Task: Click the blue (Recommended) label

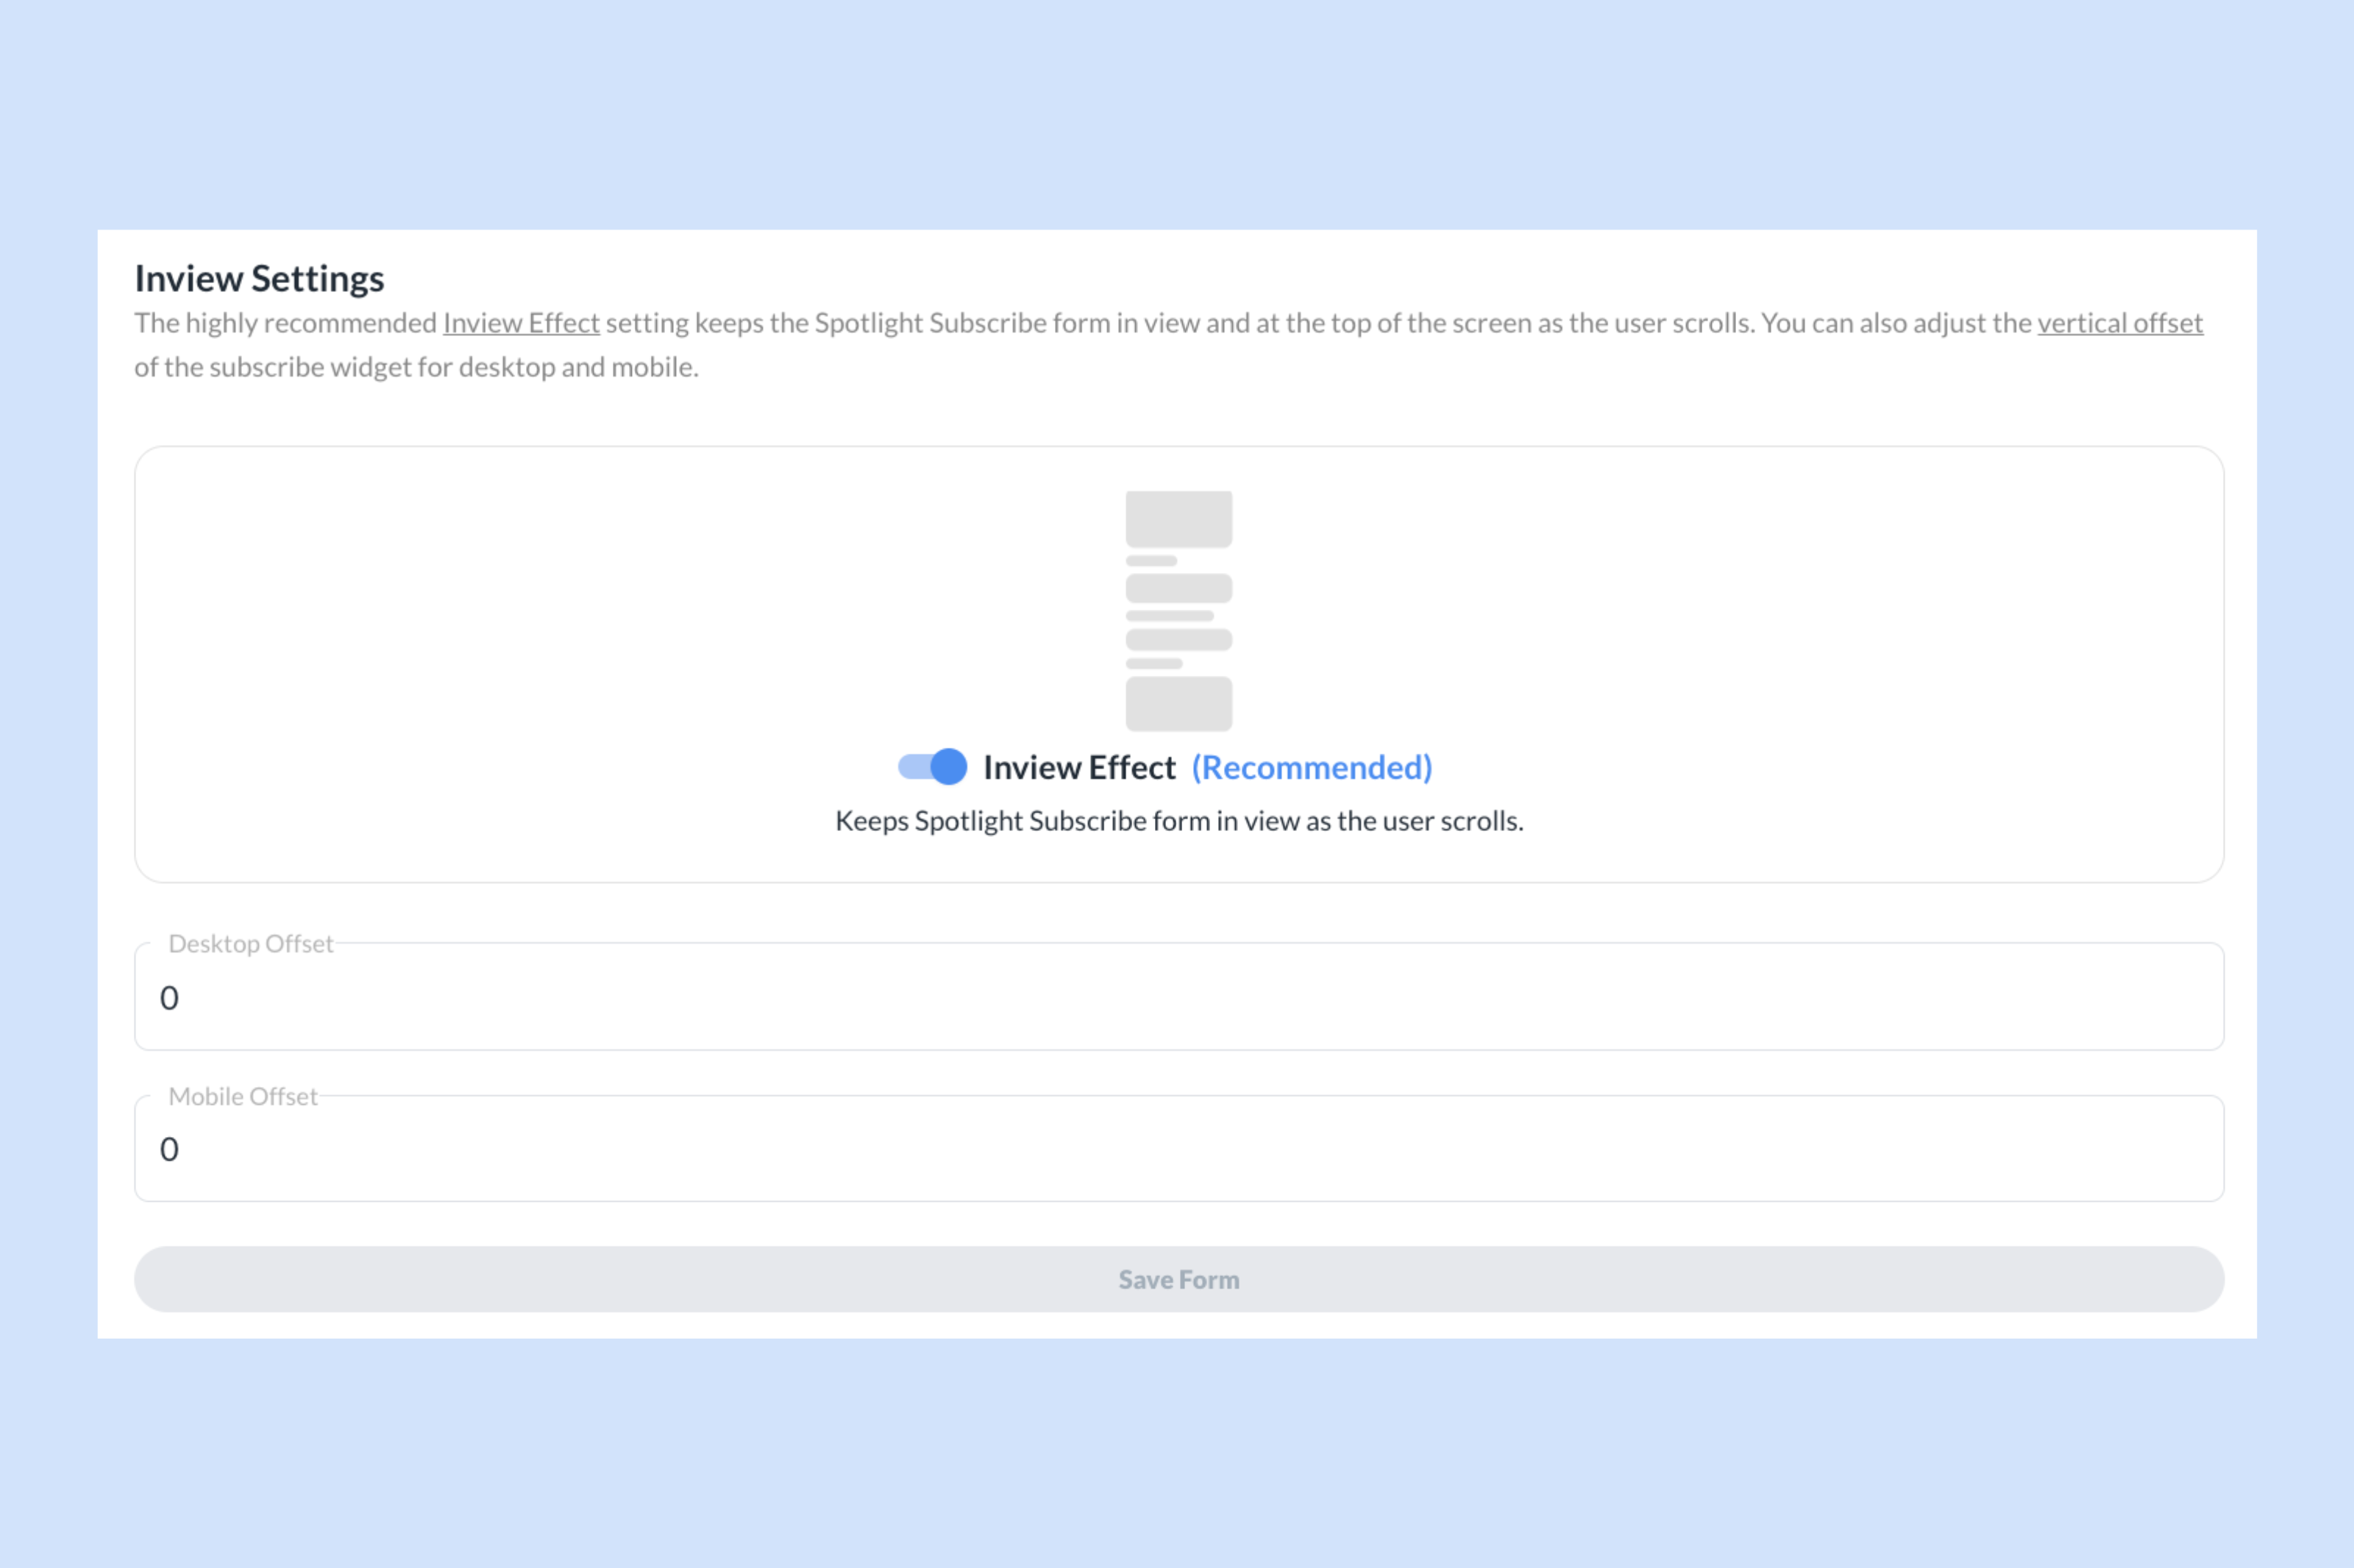Action: click(1311, 767)
